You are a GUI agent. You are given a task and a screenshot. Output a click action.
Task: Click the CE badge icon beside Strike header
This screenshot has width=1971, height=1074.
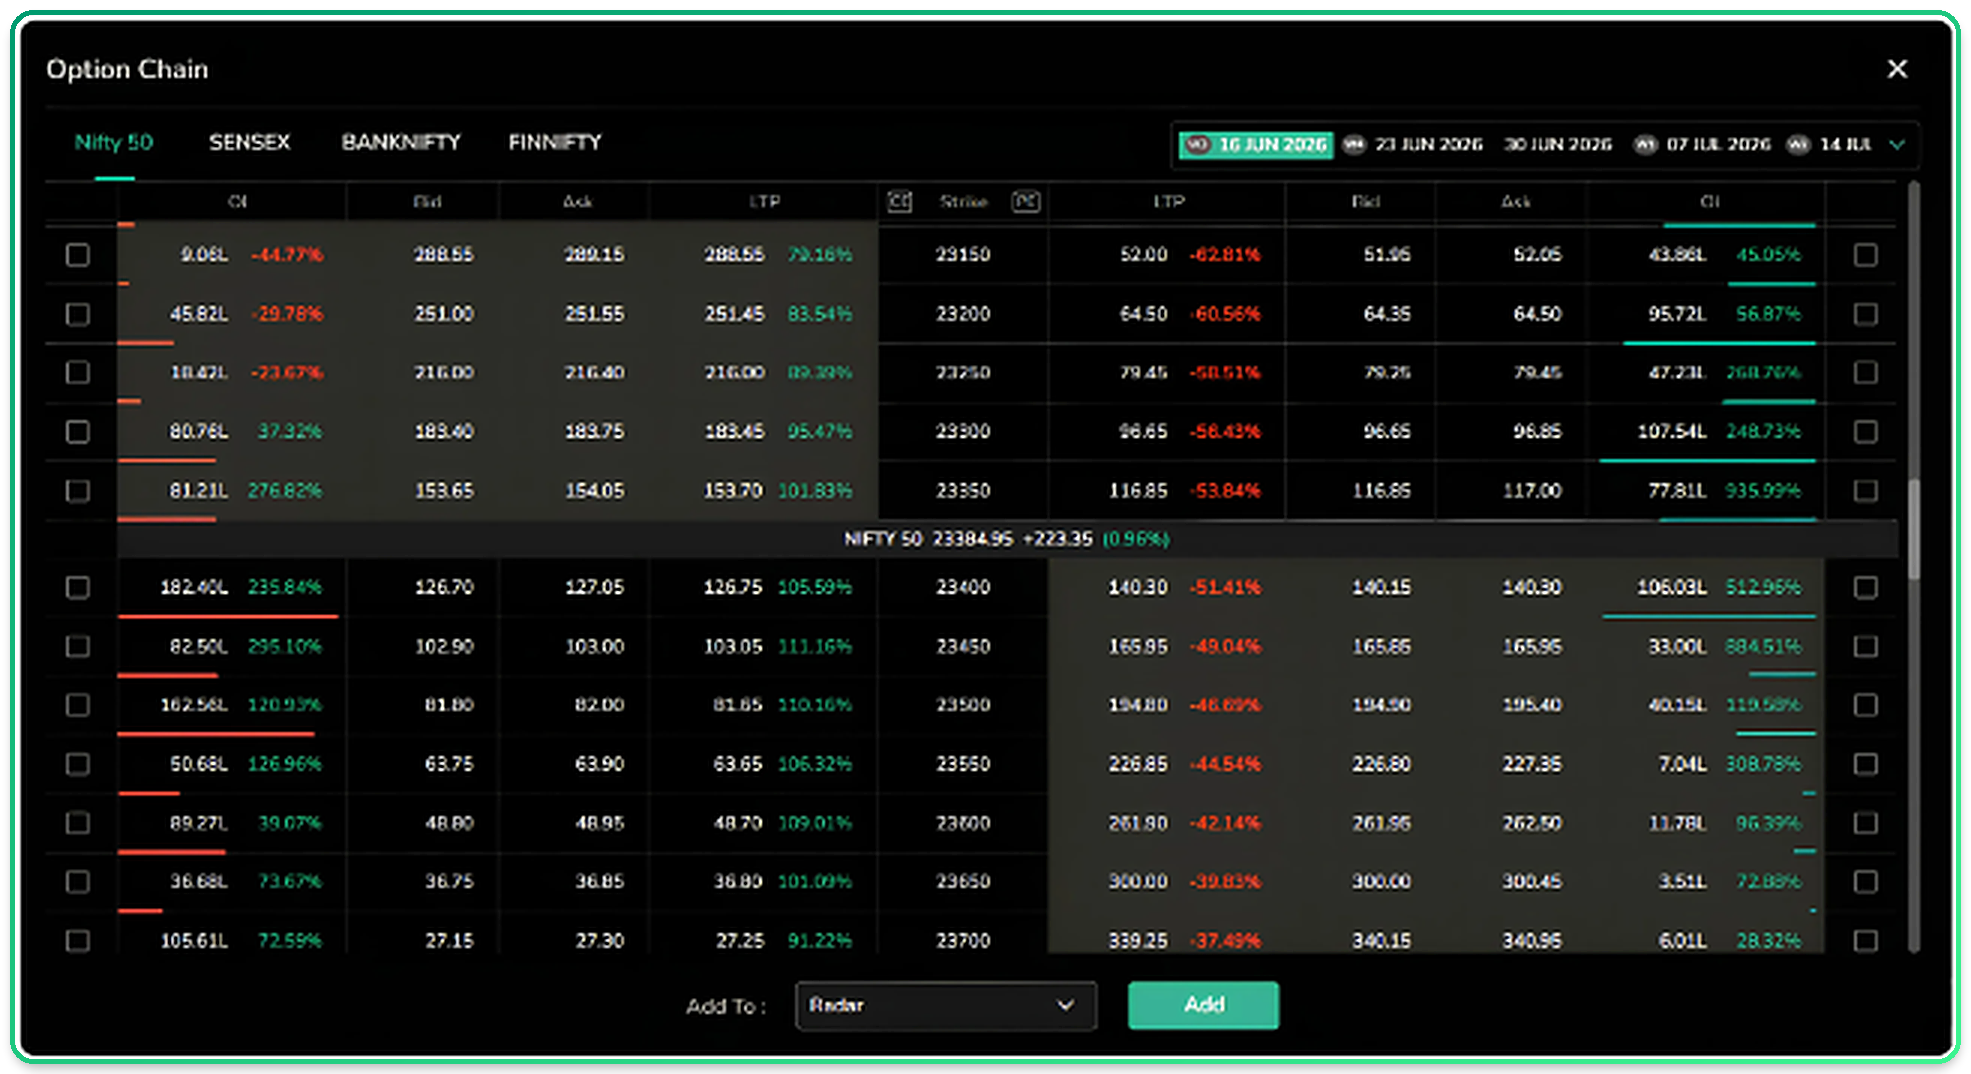(x=899, y=202)
